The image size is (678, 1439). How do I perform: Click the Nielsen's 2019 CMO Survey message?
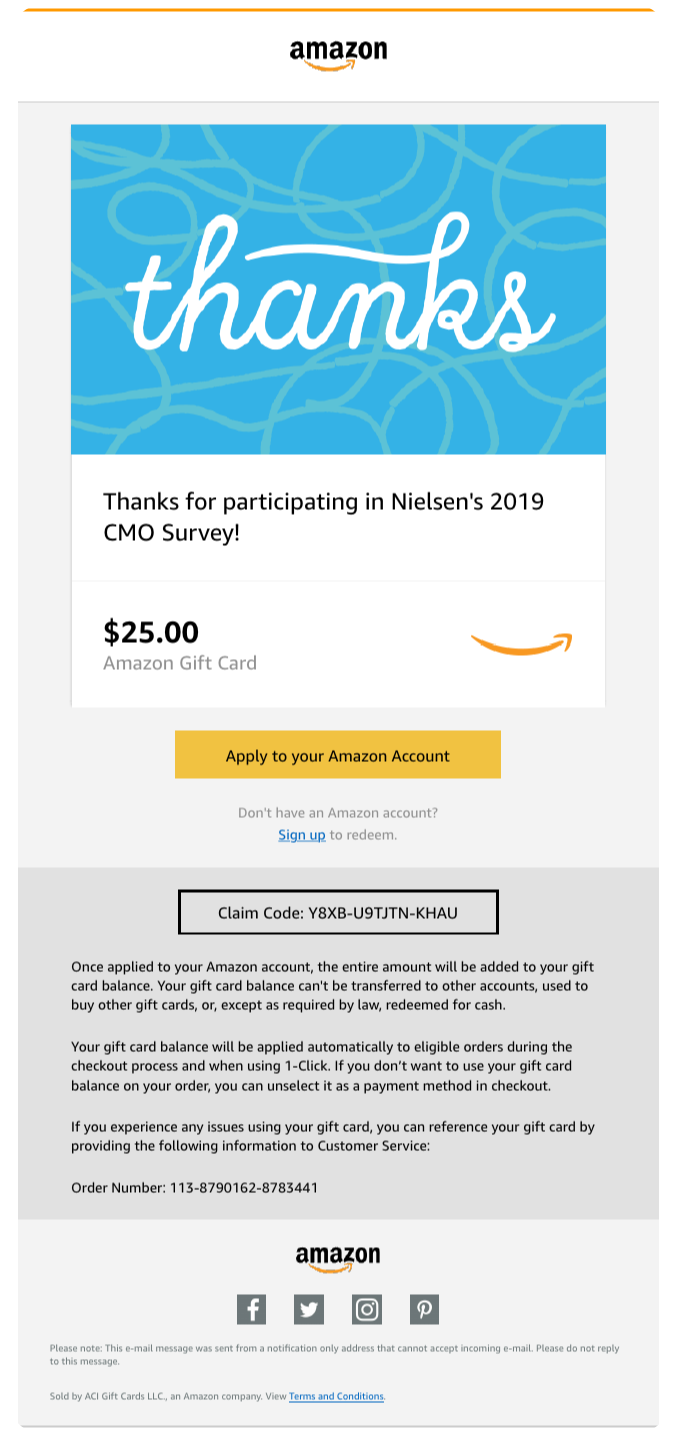pyautogui.click(x=324, y=517)
